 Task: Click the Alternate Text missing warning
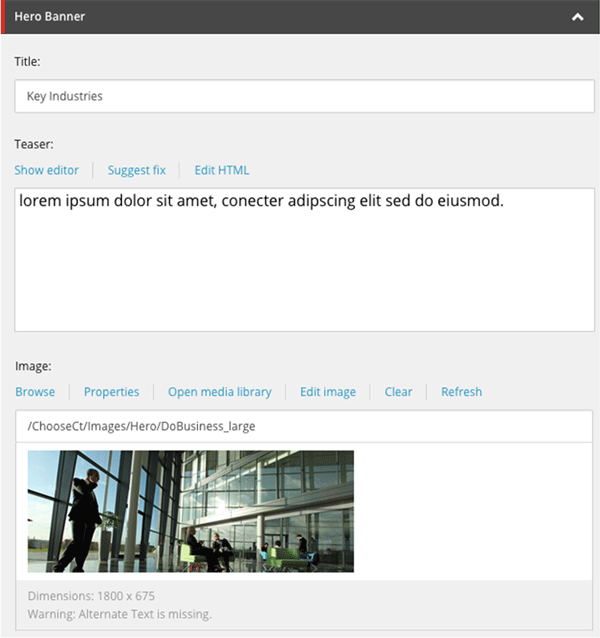[119, 614]
